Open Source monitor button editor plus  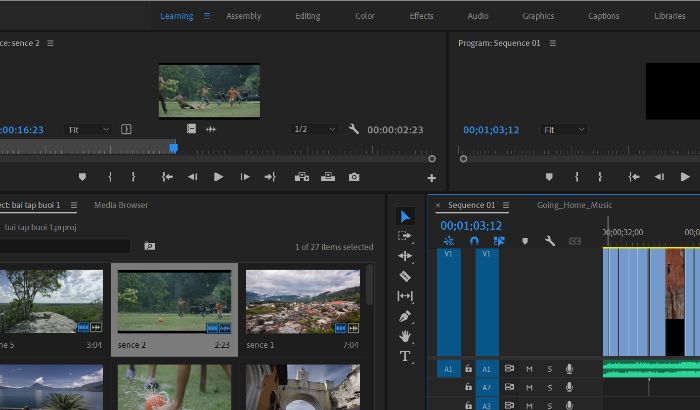(x=432, y=178)
